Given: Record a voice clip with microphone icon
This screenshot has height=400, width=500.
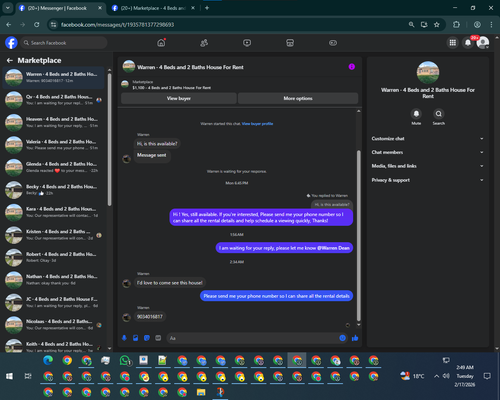Looking at the screenshot, I should pos(124,338).
